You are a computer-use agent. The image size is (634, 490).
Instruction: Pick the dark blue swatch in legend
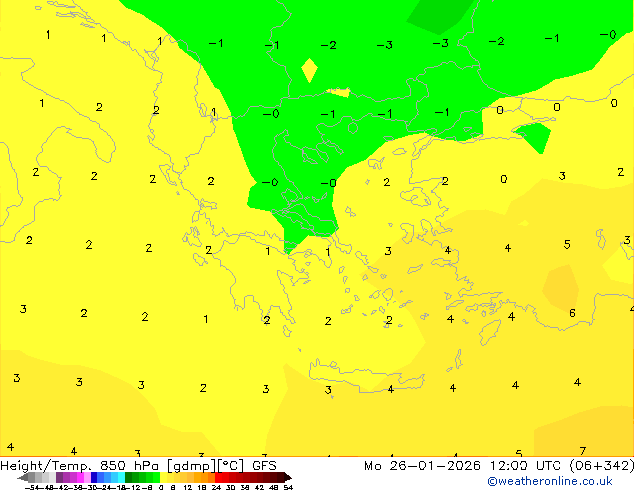pos(94,477)
